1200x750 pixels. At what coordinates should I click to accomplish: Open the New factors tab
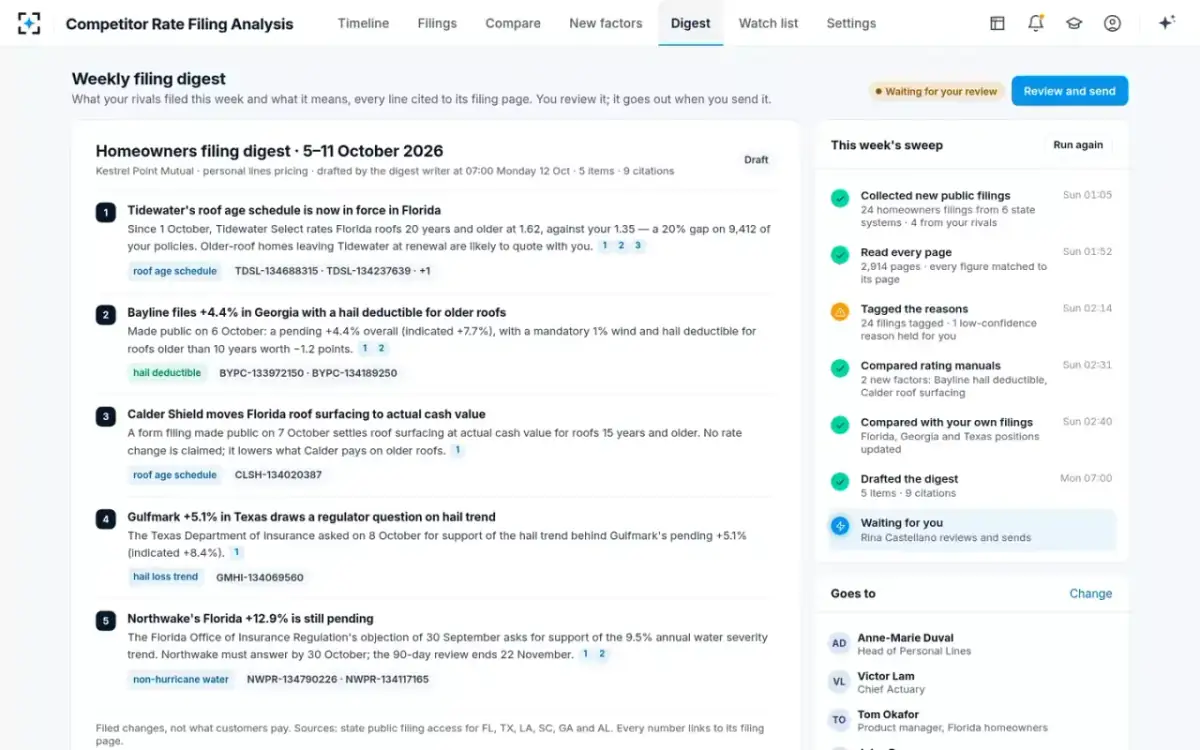tap(606, 23)
